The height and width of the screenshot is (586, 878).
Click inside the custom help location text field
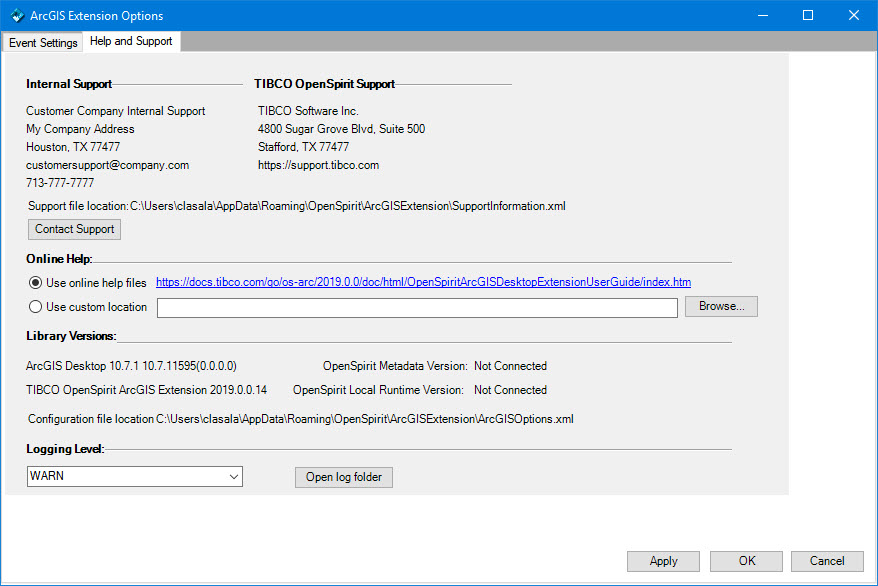coord(417,307)
